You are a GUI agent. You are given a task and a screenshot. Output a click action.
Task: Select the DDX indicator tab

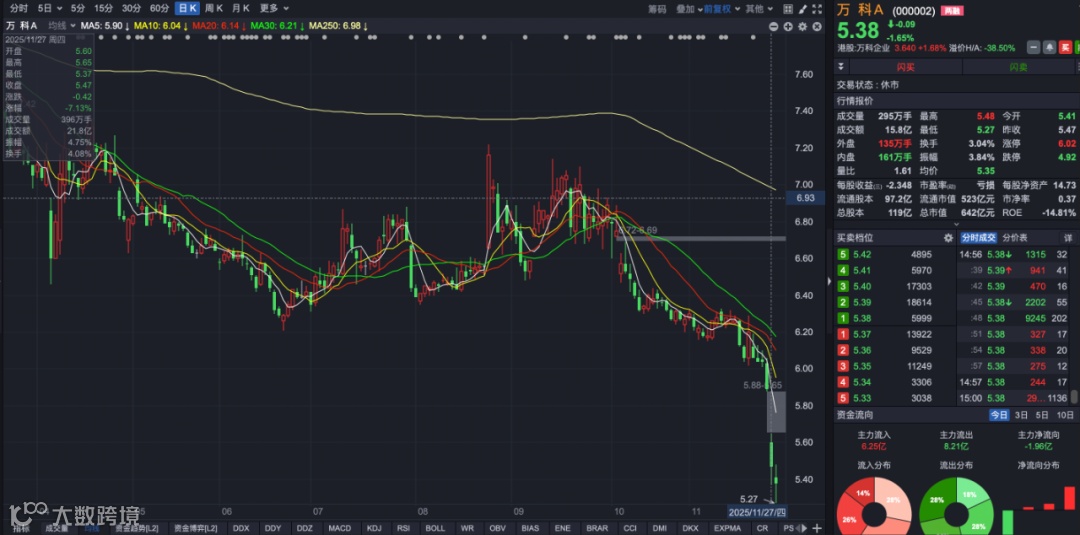pyautogui.click(x=241, y=528)
